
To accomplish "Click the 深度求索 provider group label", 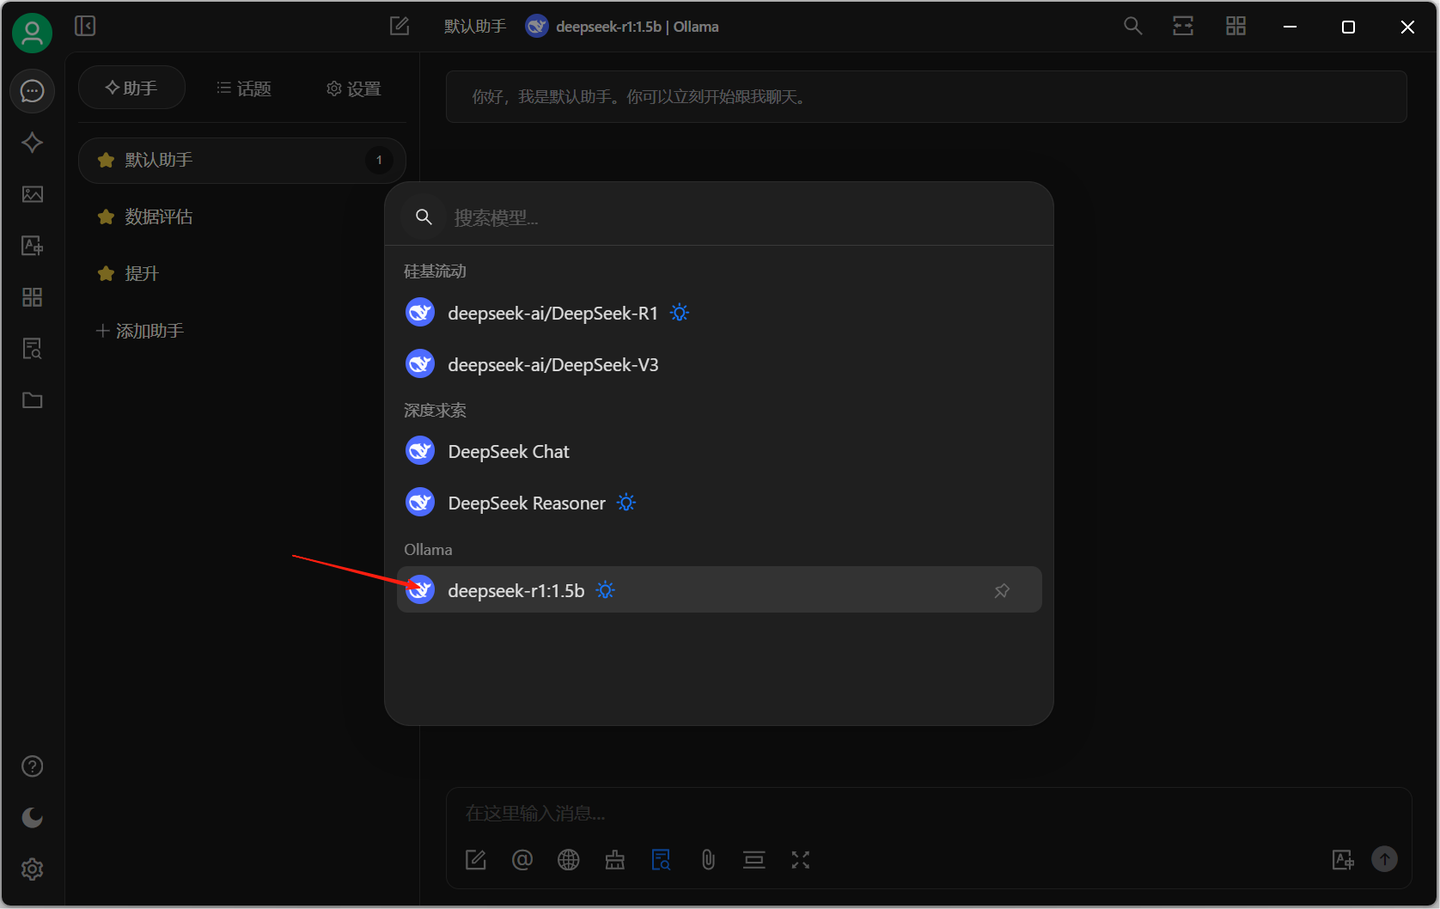I will click(x=435, y=410).
